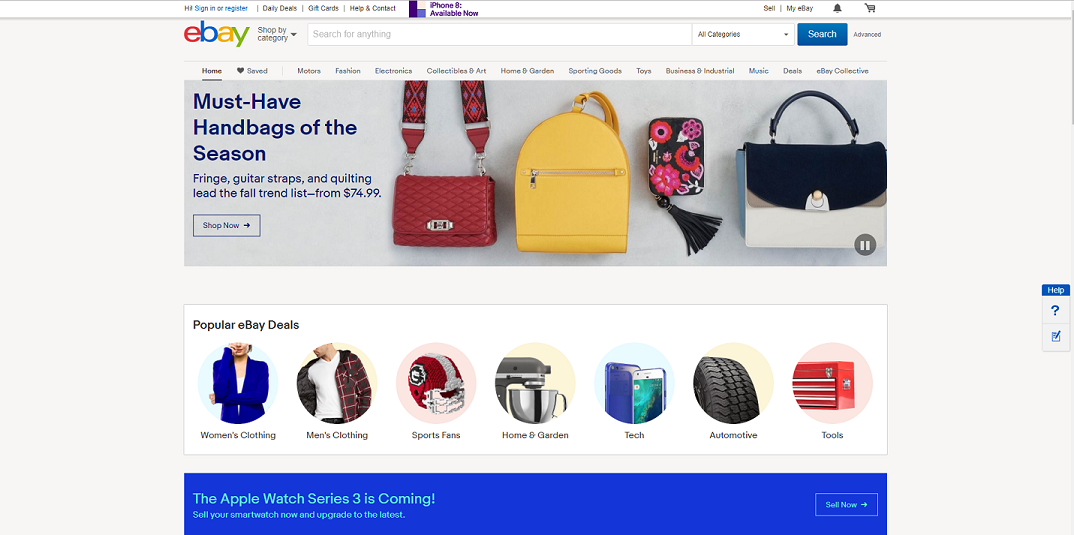Click the heart Saved icon
1074x535 pixels.
[x=240, y=71]
